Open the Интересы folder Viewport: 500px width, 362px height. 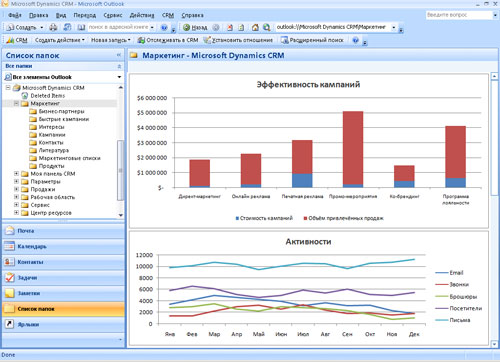tap(51, 127)
